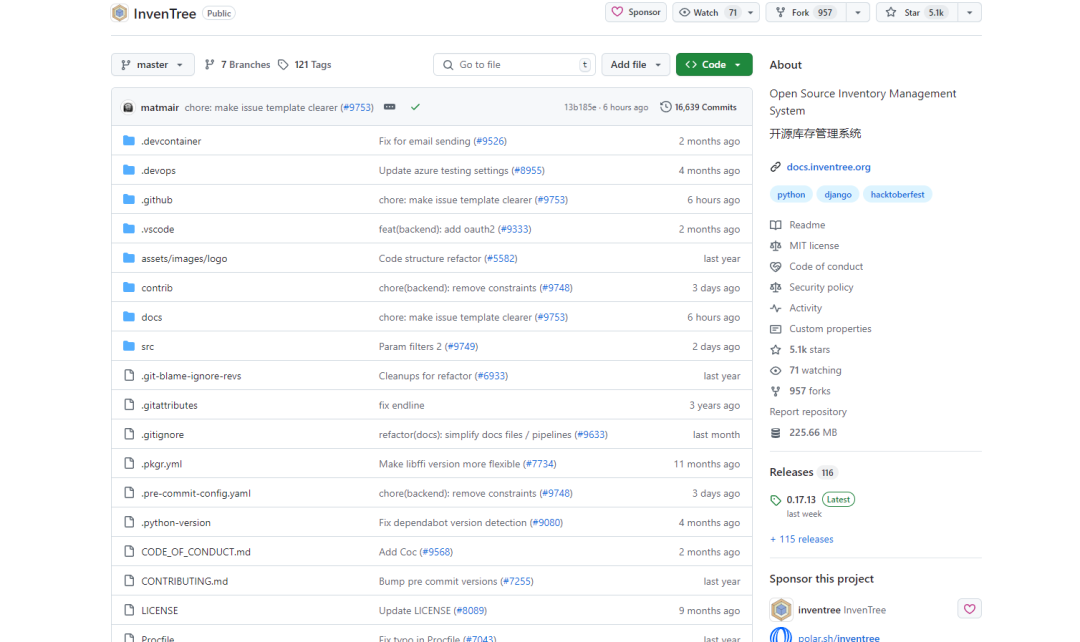This screenshot has height=642, width=1080.
Task: Click the .github folder icon
Action: (129, 199)
